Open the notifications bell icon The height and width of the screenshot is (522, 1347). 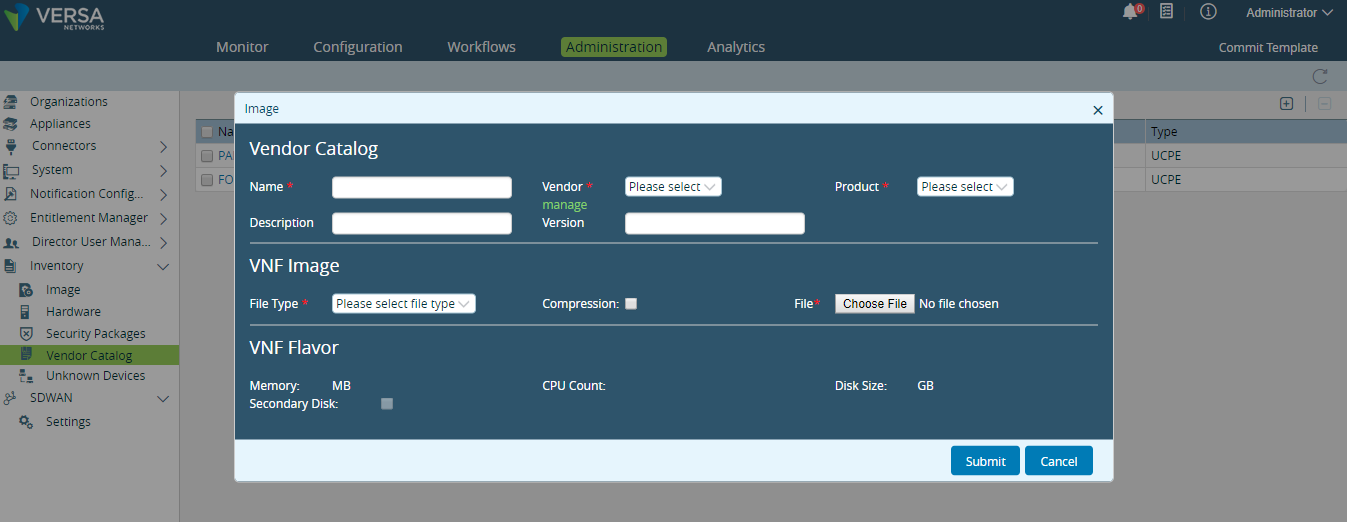pos(1130,12)
